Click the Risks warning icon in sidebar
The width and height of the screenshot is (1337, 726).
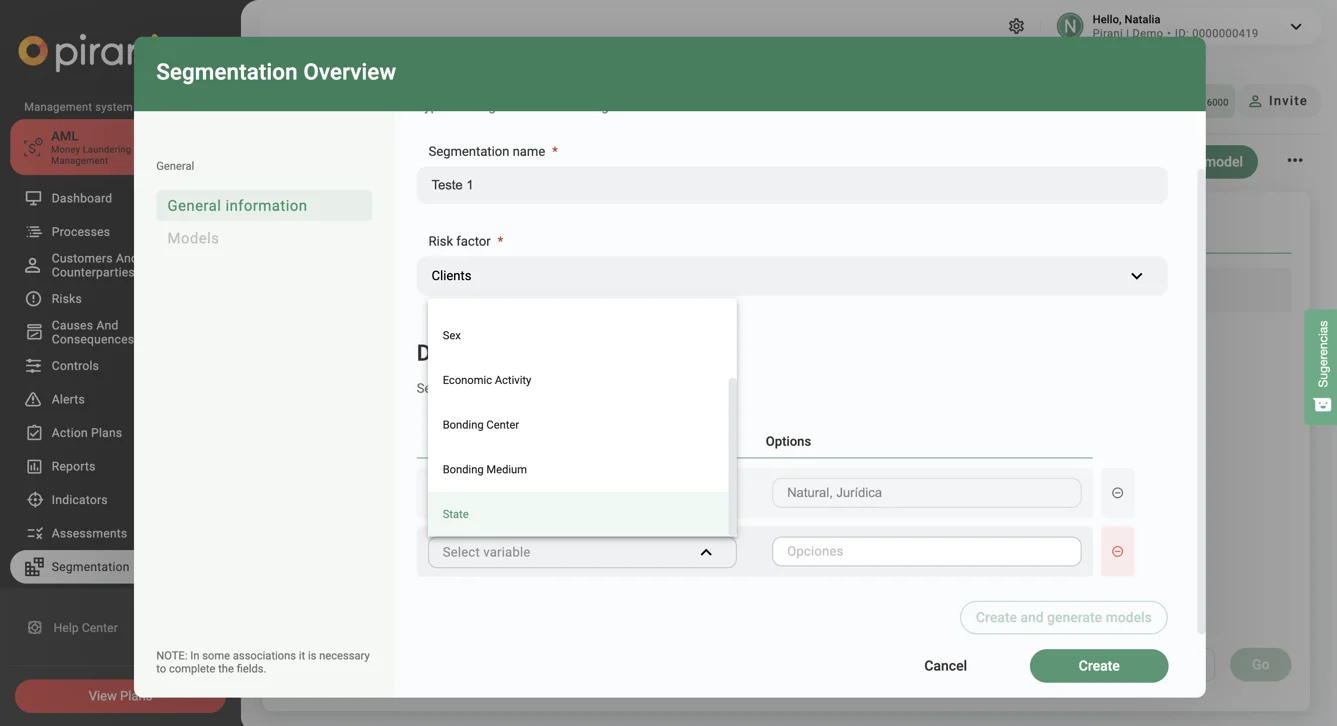pyautogui.click(x=33, y=299)
